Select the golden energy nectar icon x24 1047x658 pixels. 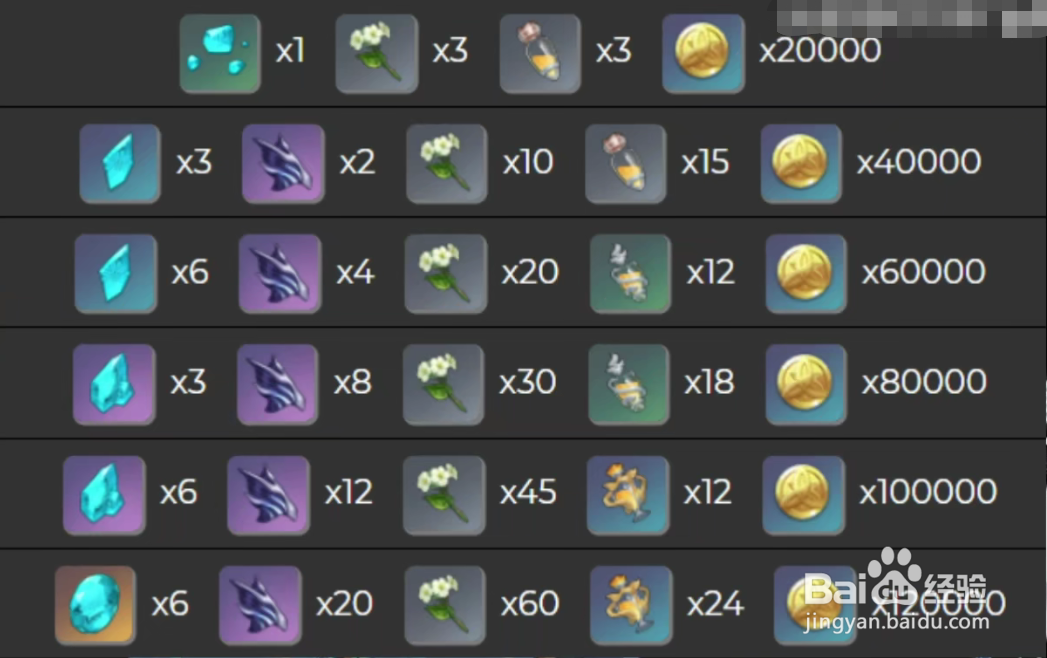pos(631,606)
